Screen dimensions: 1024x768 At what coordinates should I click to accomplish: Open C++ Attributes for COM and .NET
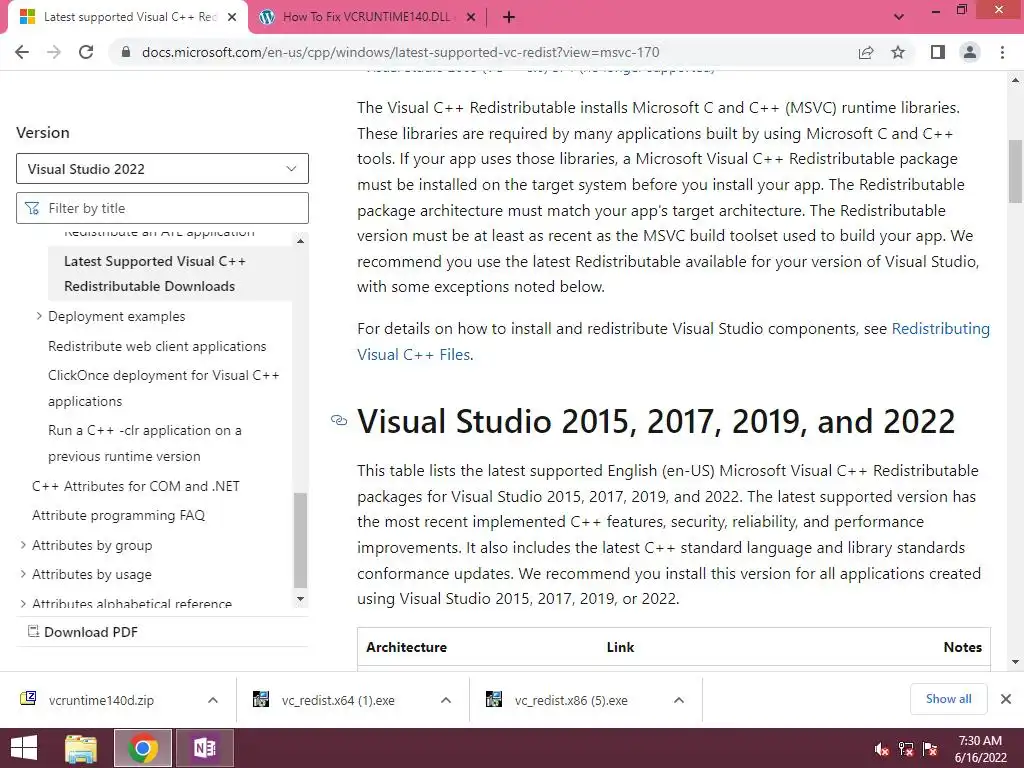tap(136, 486)
